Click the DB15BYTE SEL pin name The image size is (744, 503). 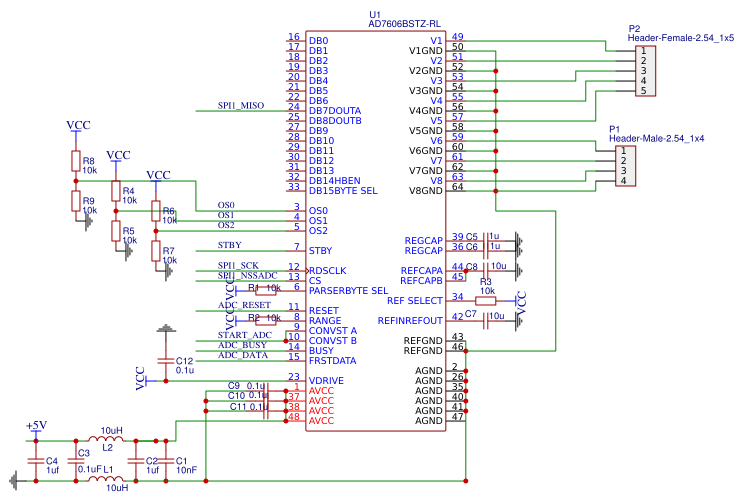(343, 191)
